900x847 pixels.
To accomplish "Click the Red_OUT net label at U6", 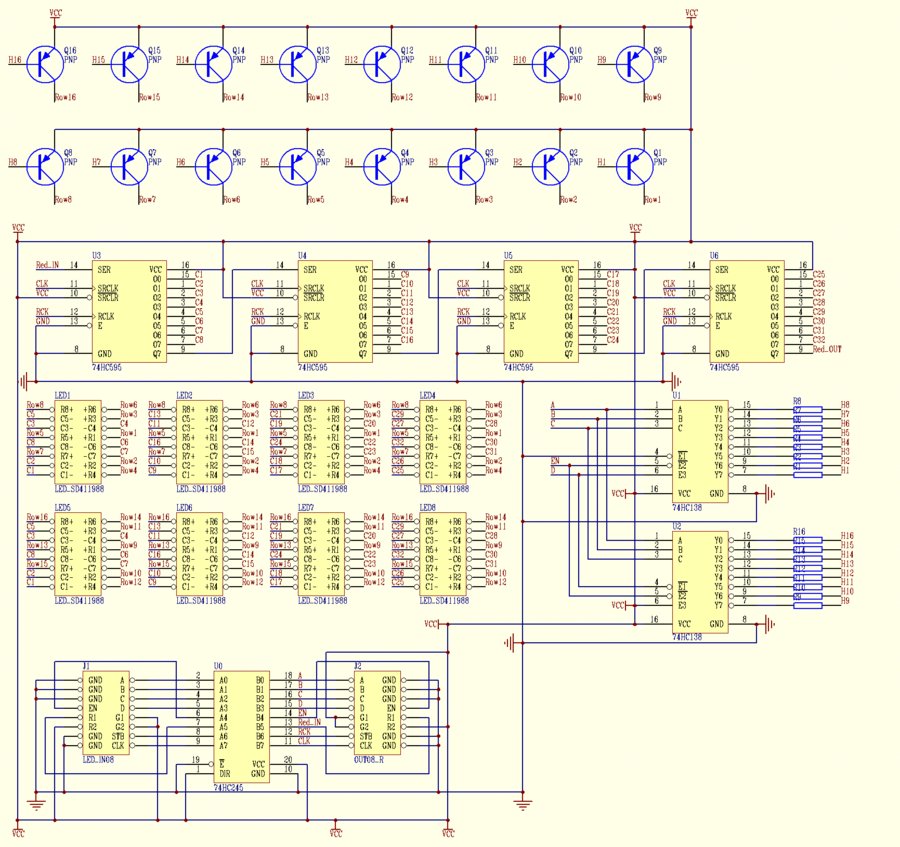I will 826,350.
